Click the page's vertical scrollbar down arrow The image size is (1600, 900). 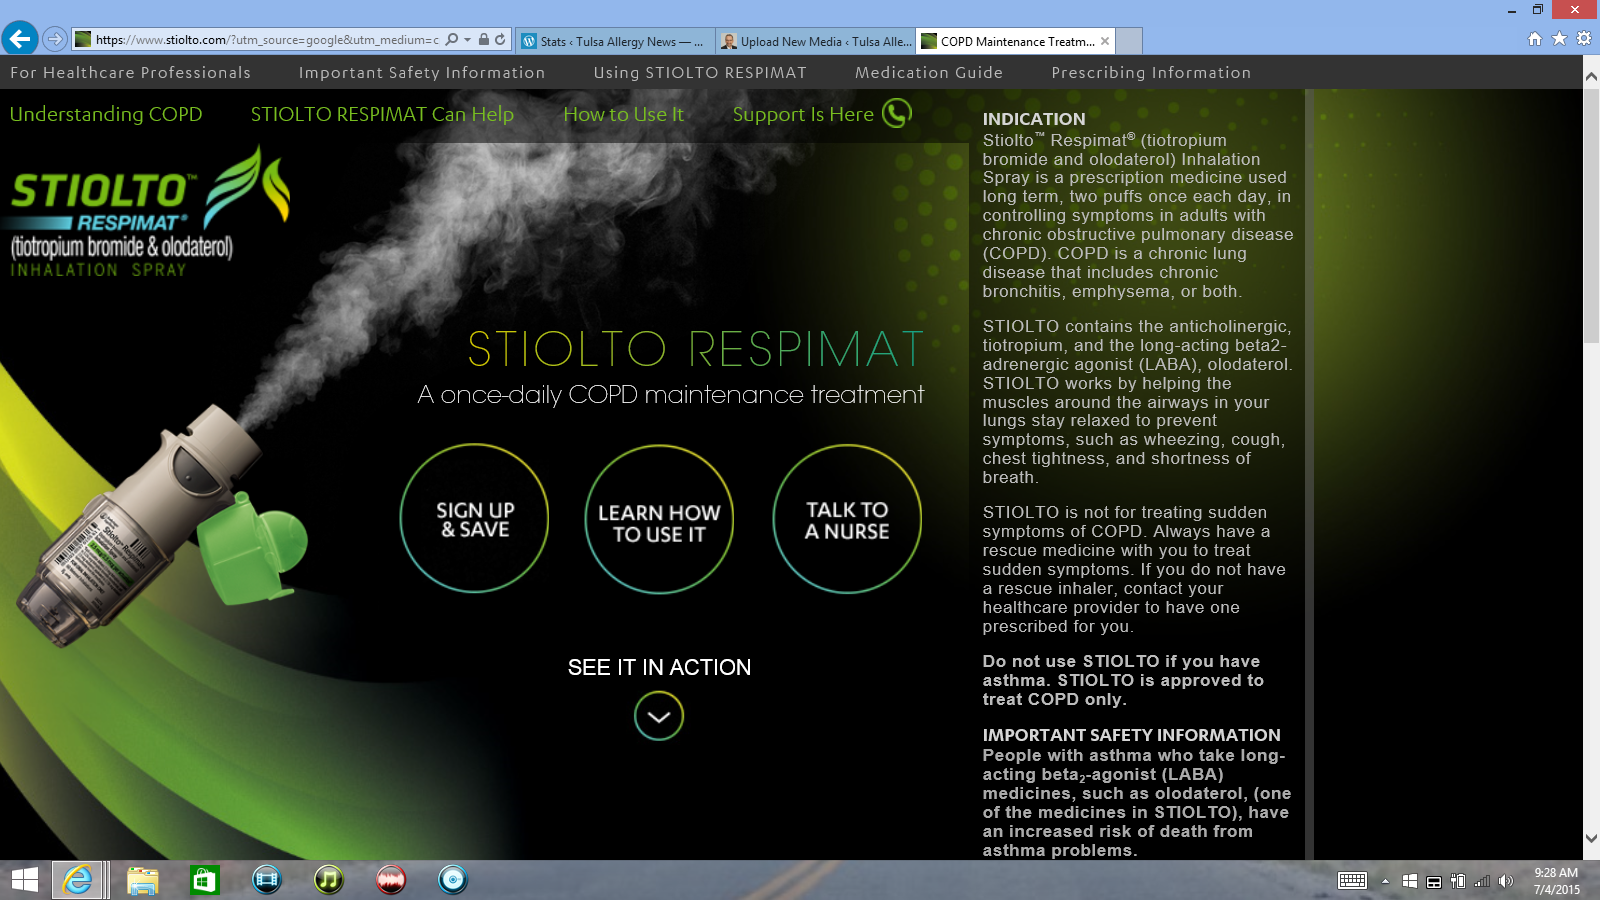[x=1591, y=839]
